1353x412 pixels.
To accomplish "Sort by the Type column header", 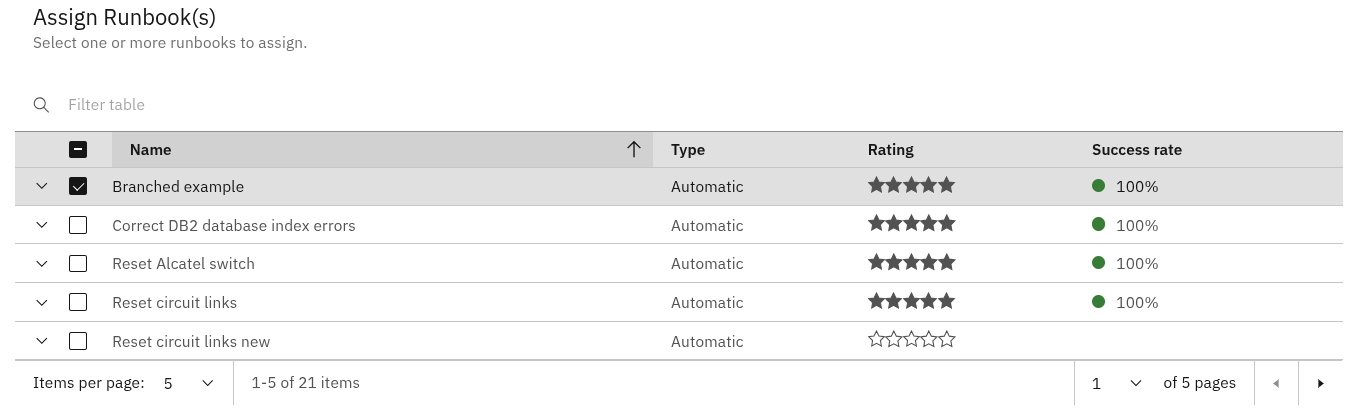I will pyautogui.click(x=688, y=150).
